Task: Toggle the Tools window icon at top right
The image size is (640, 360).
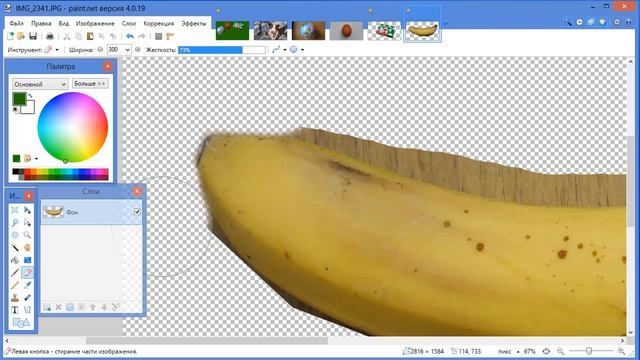Action: (568, 22)
